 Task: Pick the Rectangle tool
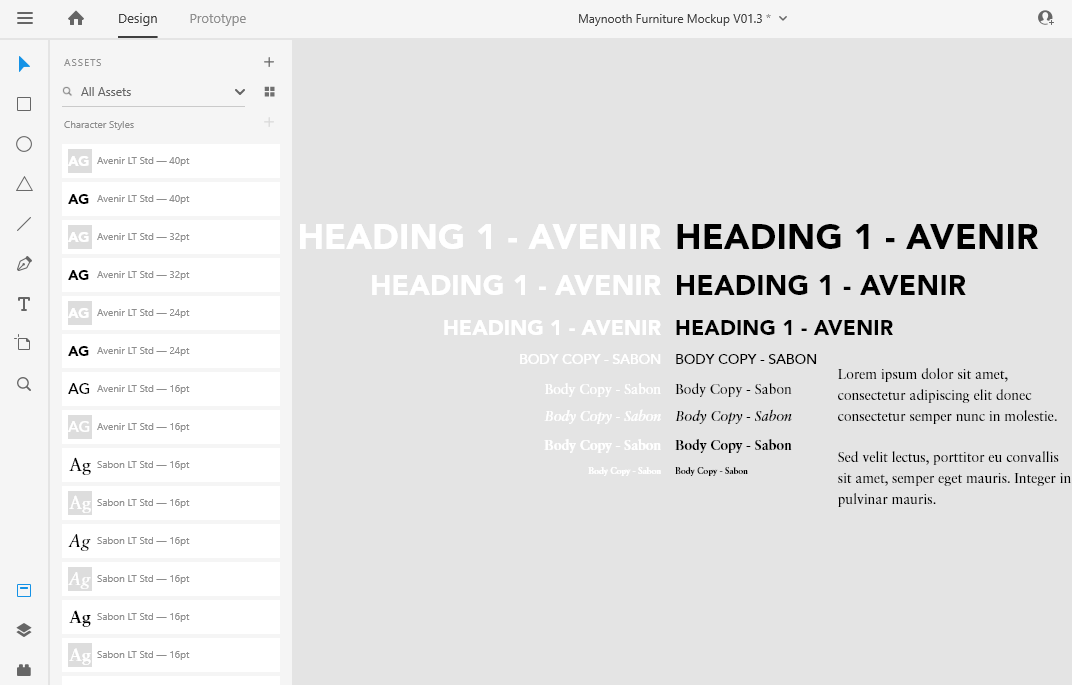(x=24, y=104)
